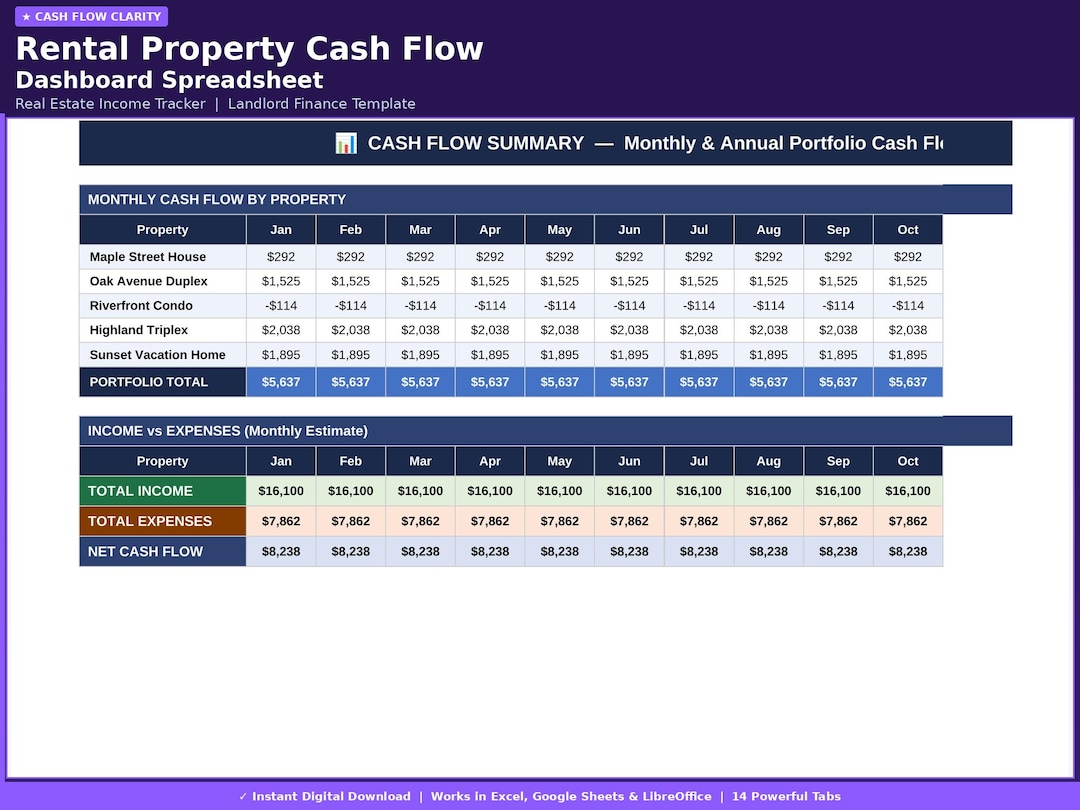Image resolution: width=1080 pixels, height=810 pixels.
Task: Click 14 Powerful Tabs footer text
Action: [787, 796]
